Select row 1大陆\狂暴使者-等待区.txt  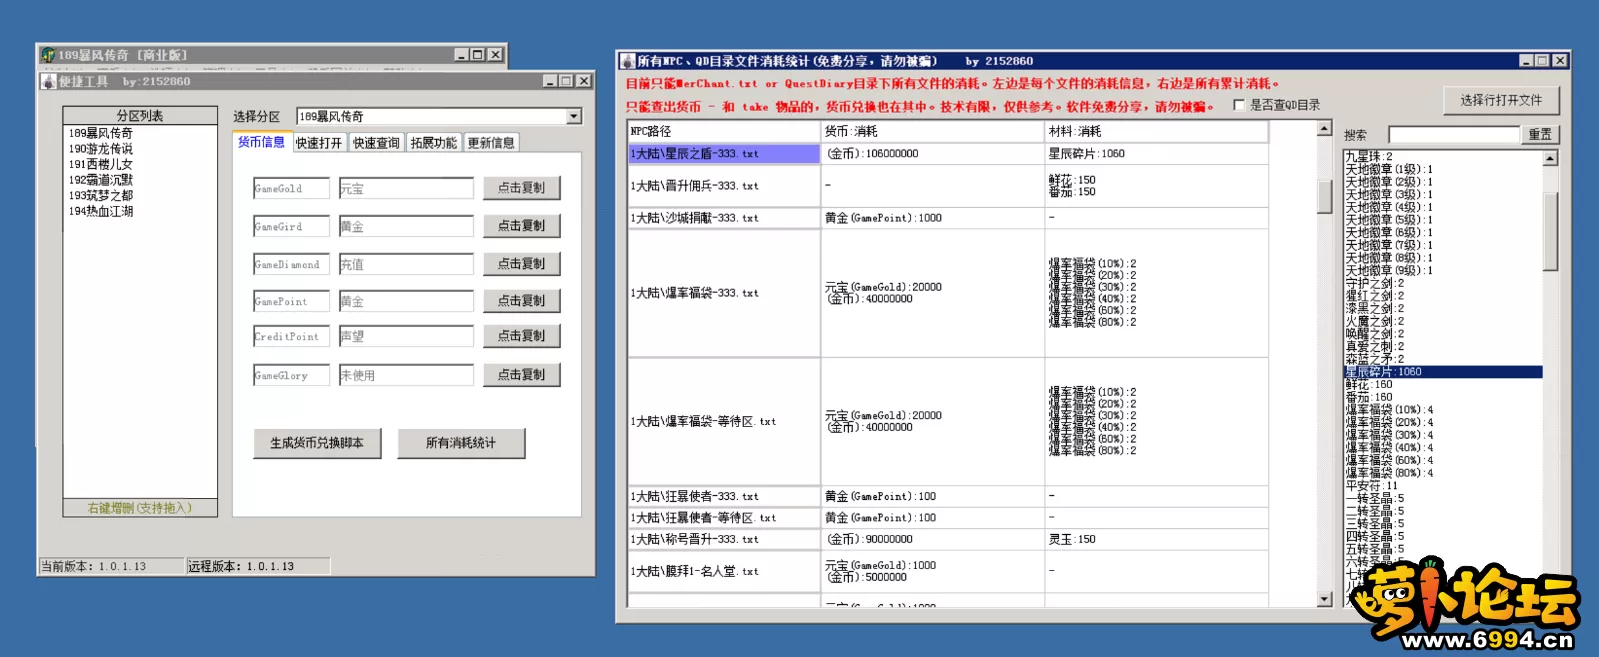point(724,518)
